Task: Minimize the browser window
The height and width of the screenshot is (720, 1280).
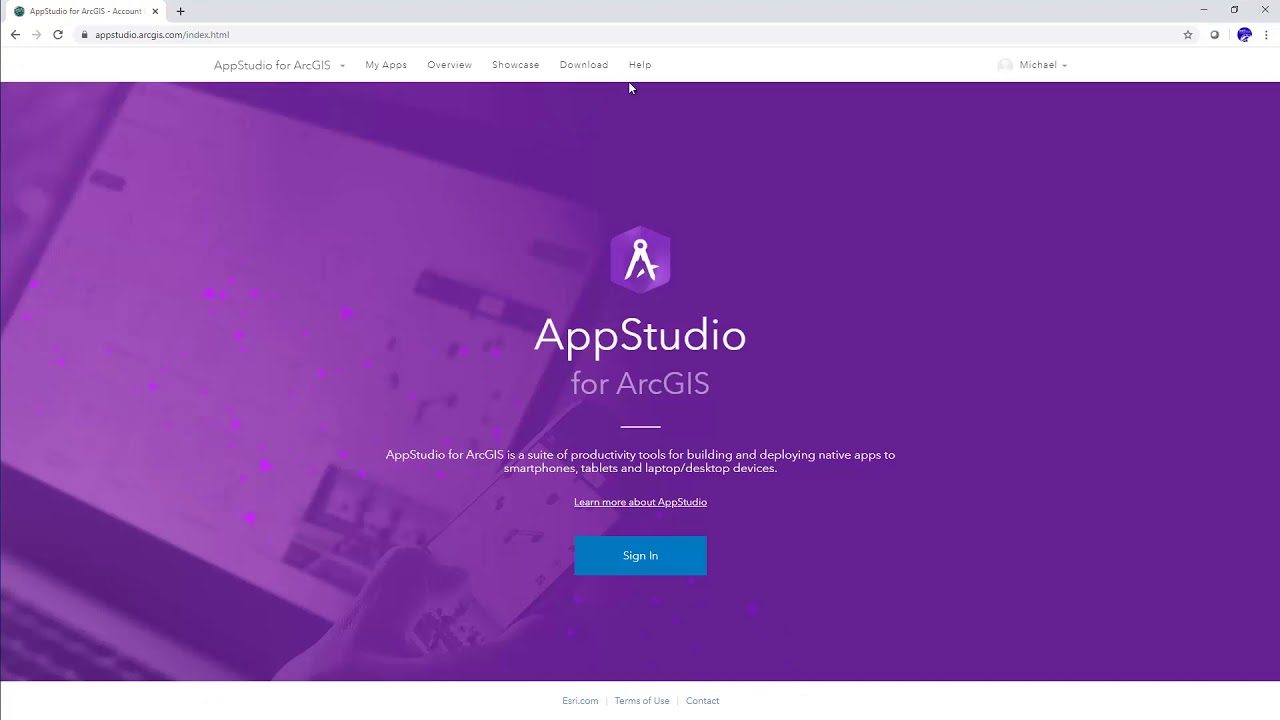Action: tap(1204, 10)
